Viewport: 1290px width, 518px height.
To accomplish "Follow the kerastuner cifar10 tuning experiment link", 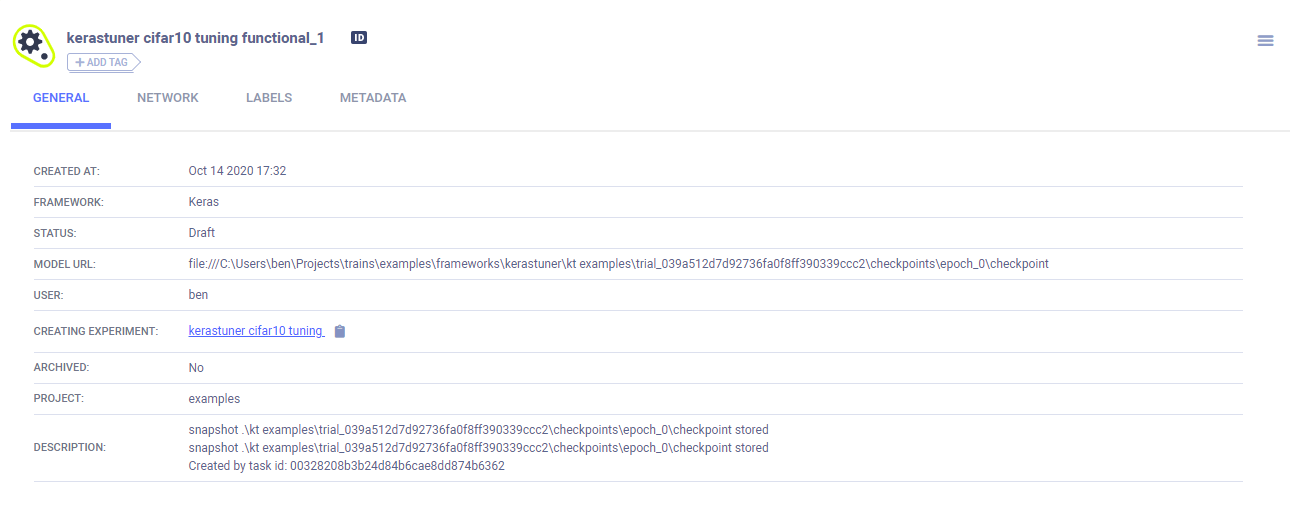I will pyautogui.click(x=256, y=331).
